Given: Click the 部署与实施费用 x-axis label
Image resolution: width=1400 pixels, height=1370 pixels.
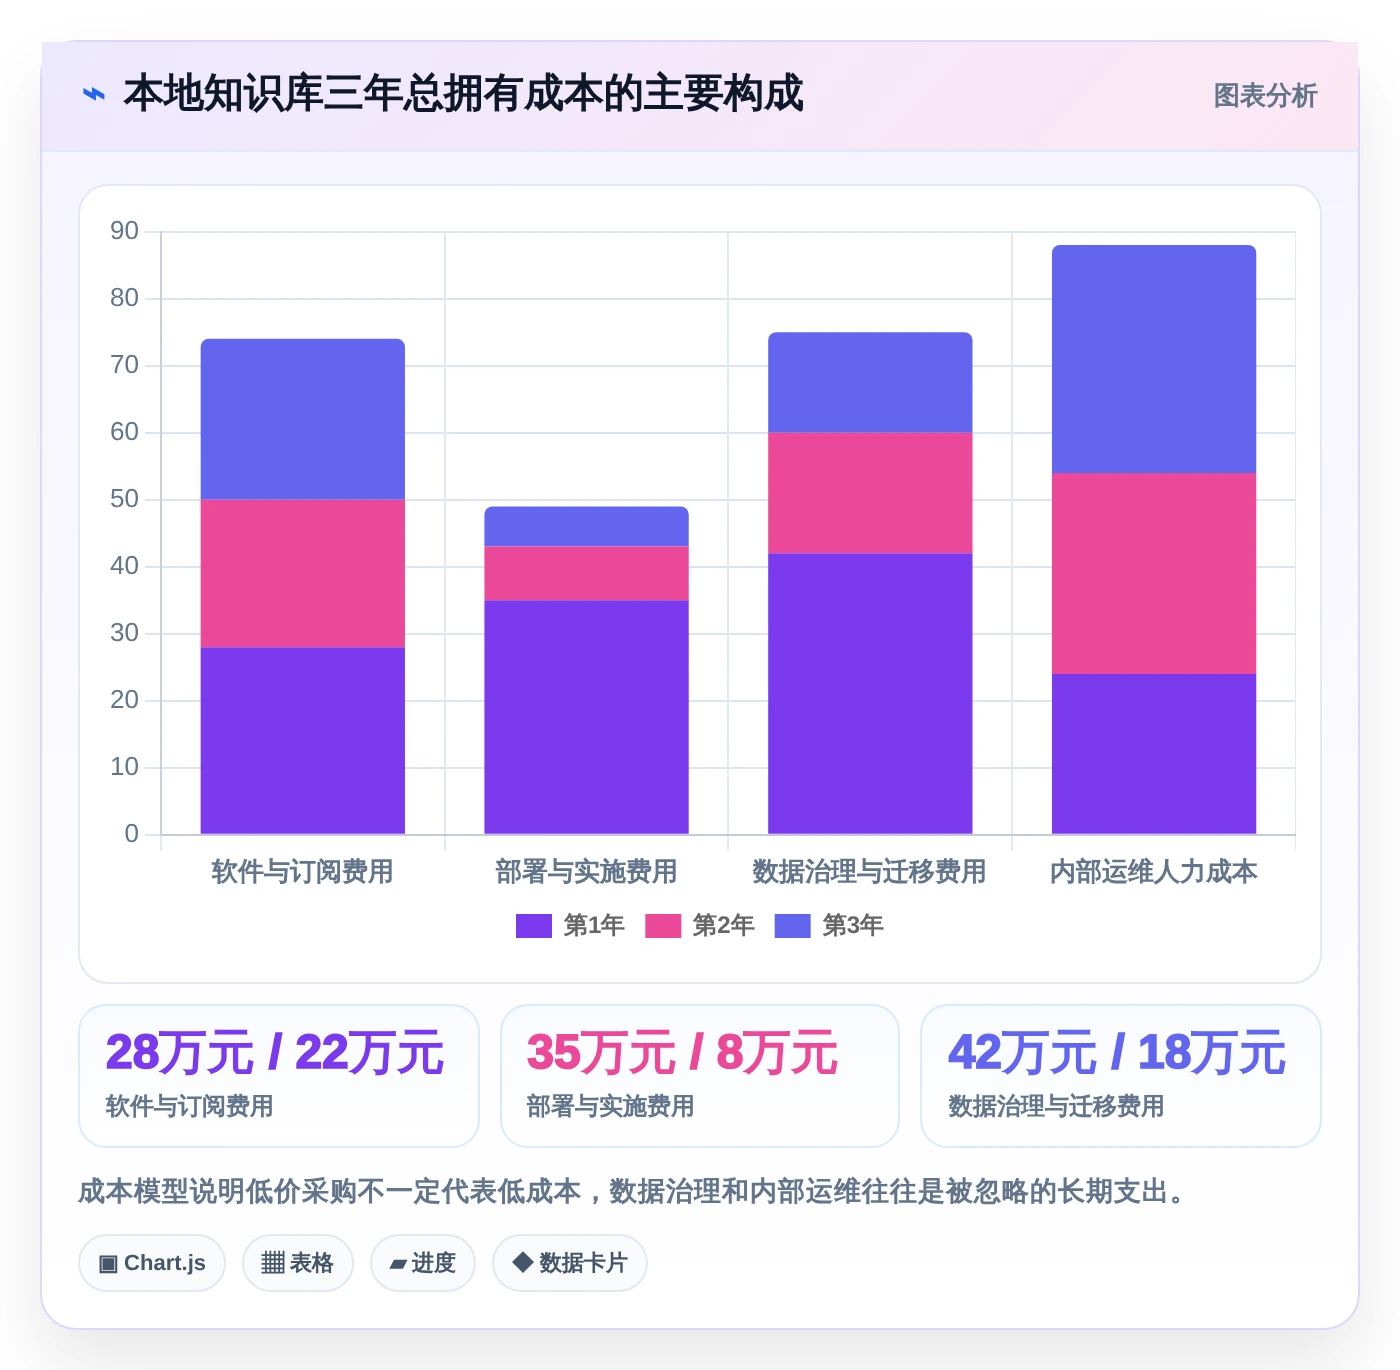Looking at the screenshot, I should (x=587, y=872).
